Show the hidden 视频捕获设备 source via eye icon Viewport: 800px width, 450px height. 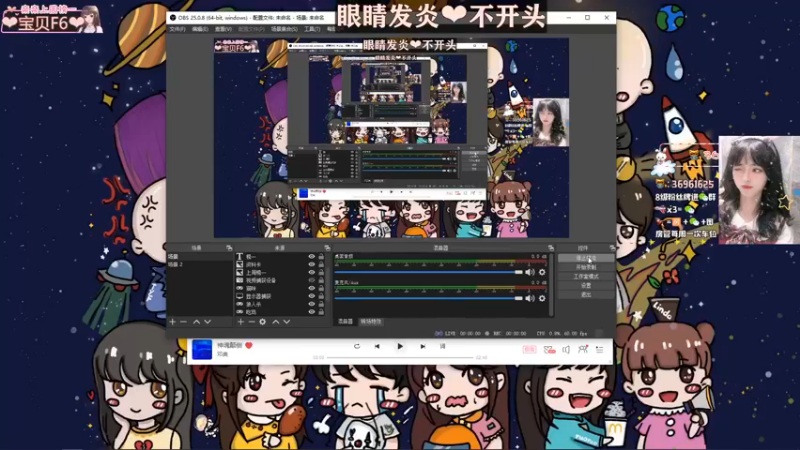pos(311,280)
